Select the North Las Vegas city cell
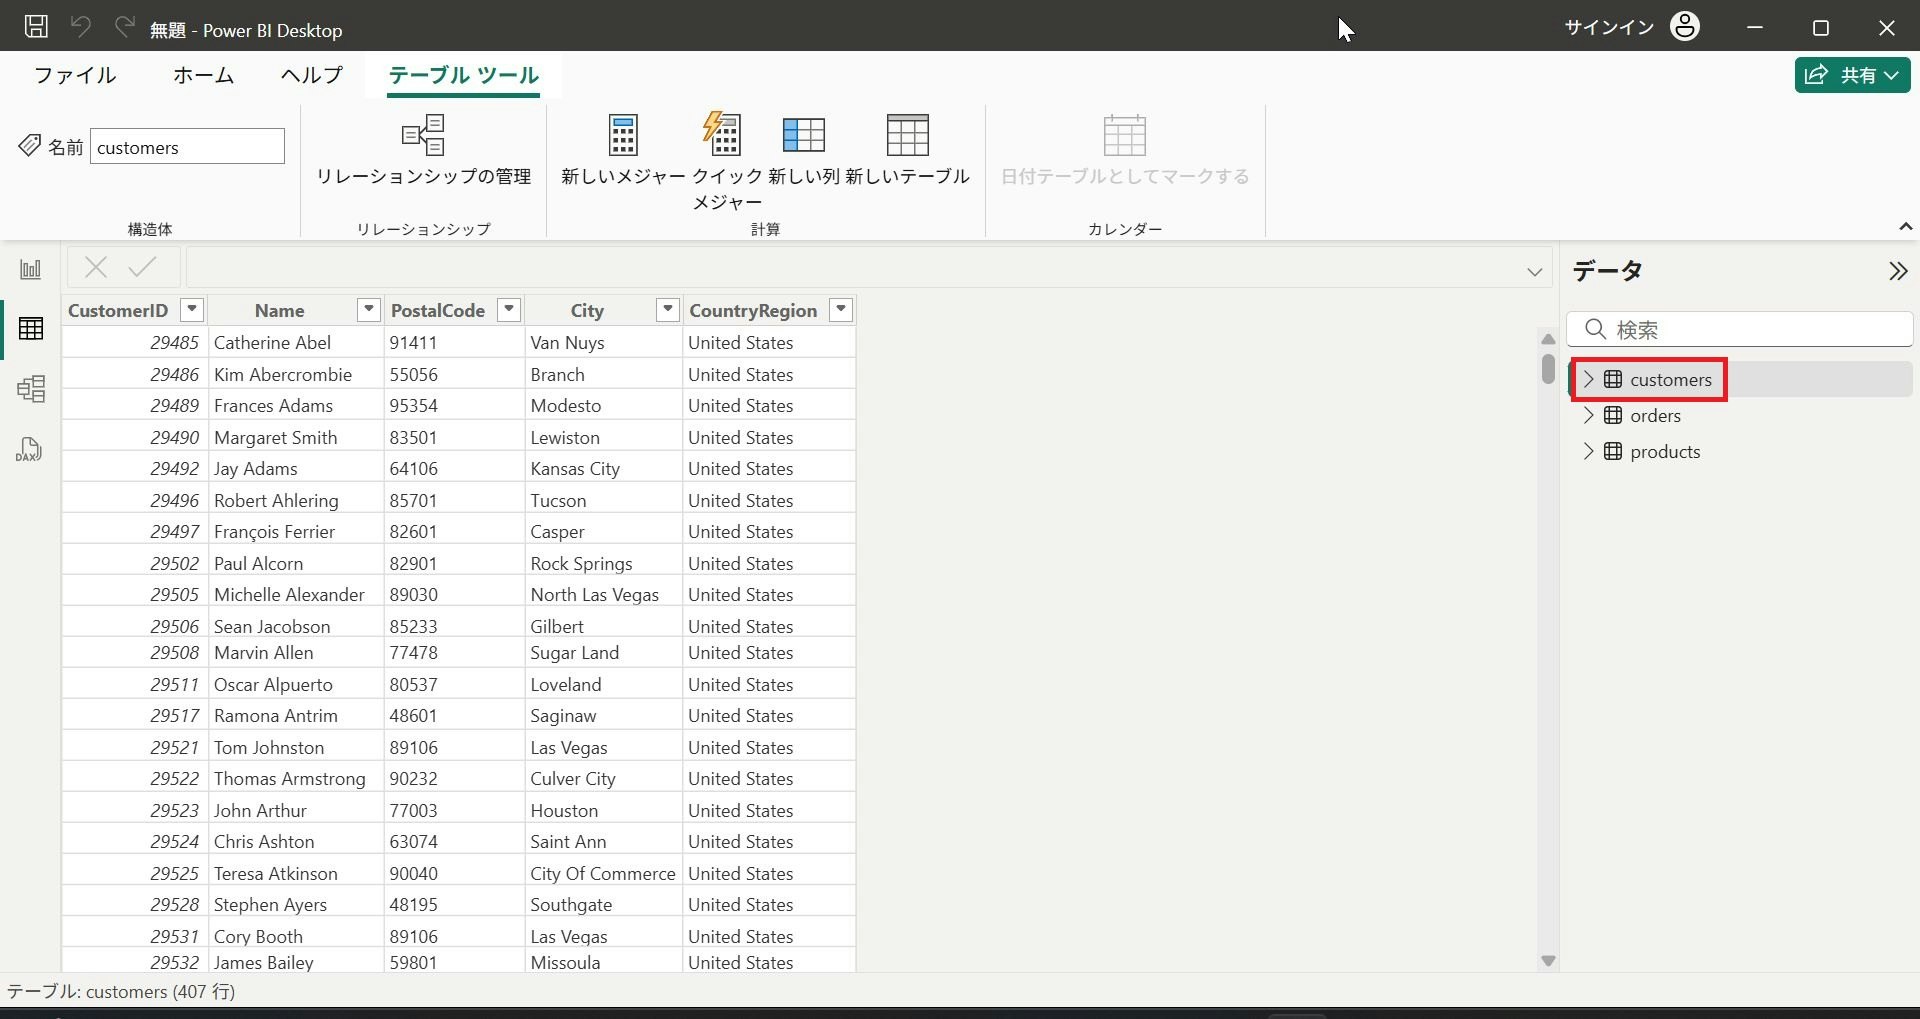Viewport: 1920px width, 1019px height. (603, 594)
